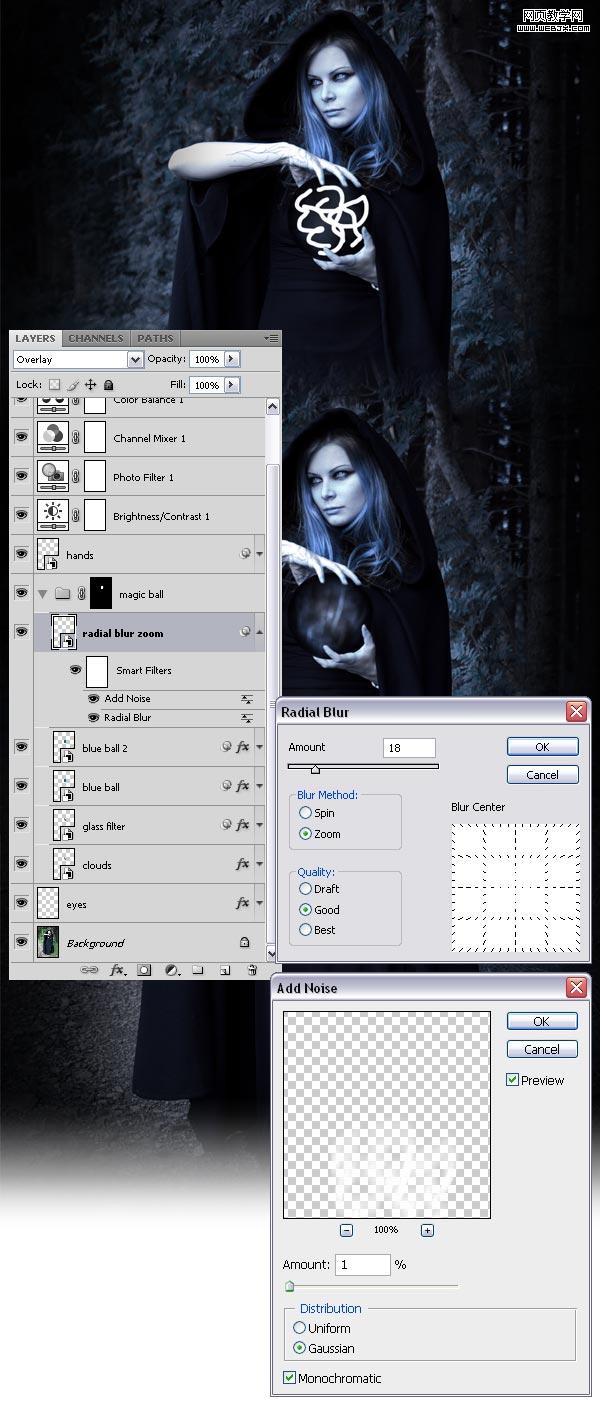Open Radial Blur filter blending options icon

click(x=246, y=718)
